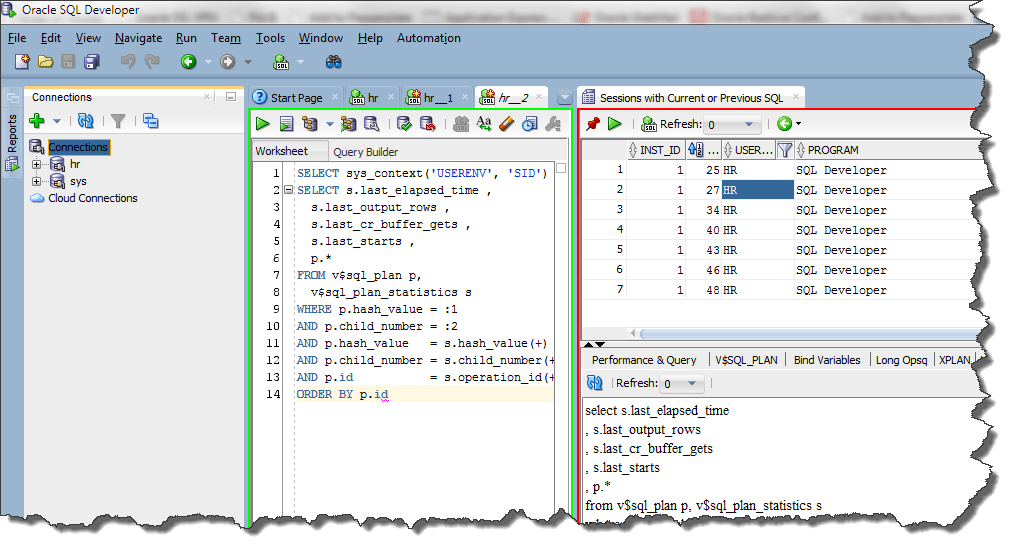Click the Clear eraser icon in the worksheet toolbar
The image size is (1015, 552).
[507, 124]
